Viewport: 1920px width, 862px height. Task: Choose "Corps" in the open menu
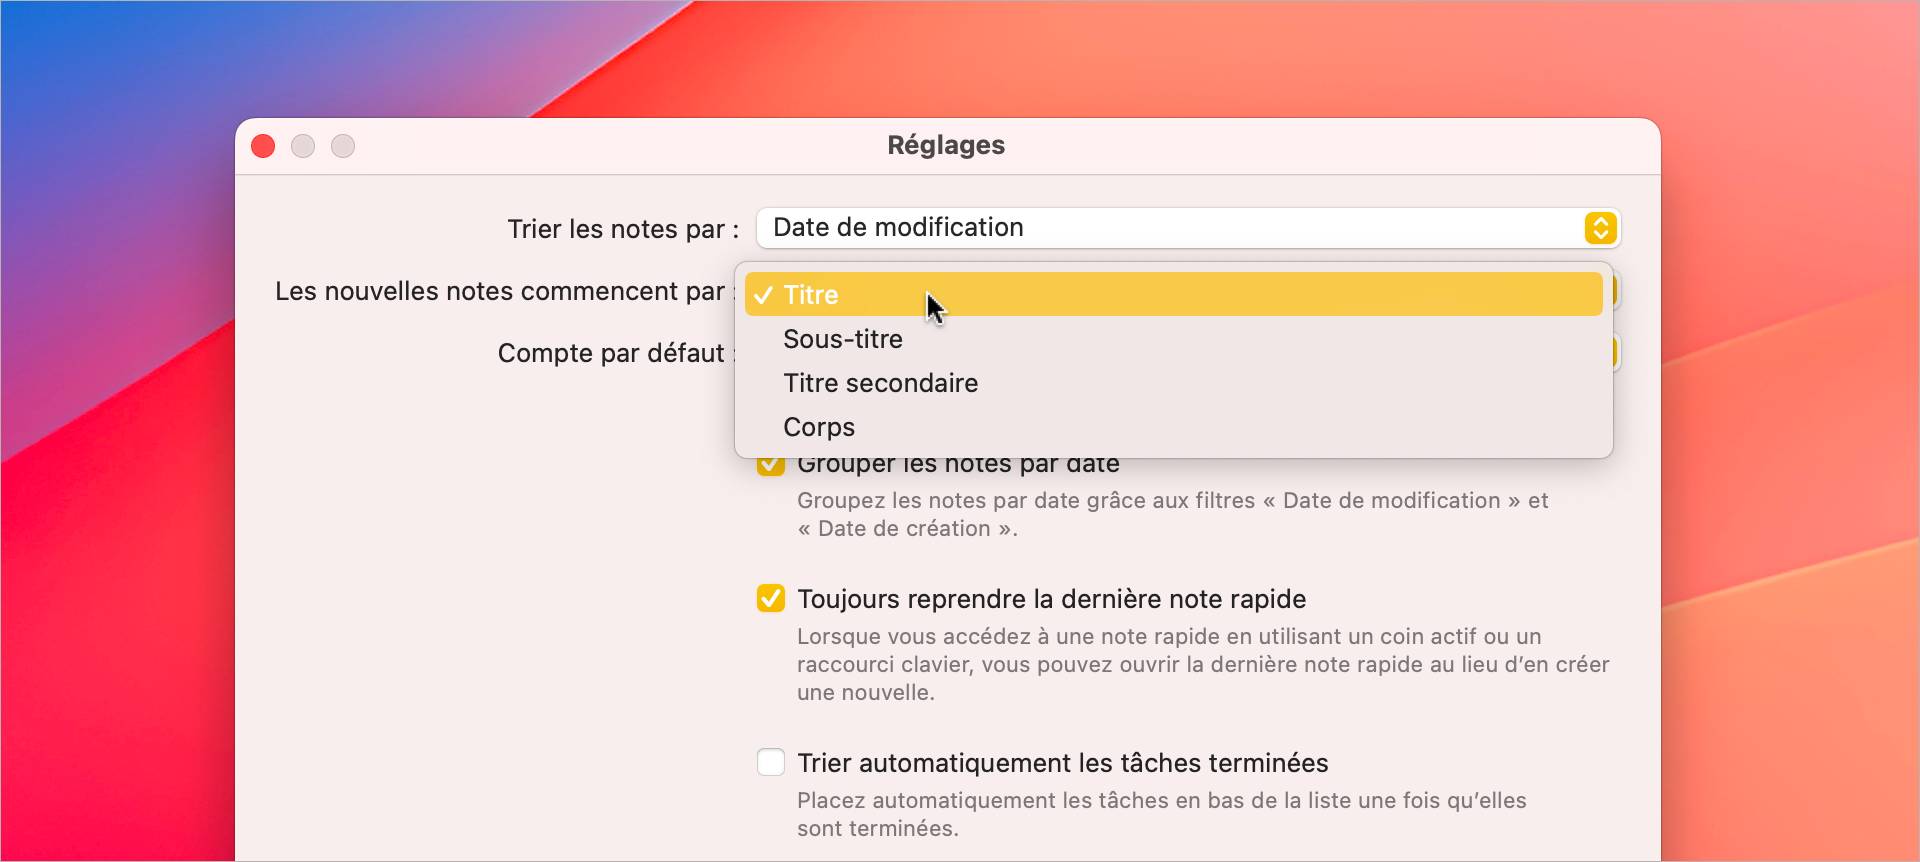[819, 427]
